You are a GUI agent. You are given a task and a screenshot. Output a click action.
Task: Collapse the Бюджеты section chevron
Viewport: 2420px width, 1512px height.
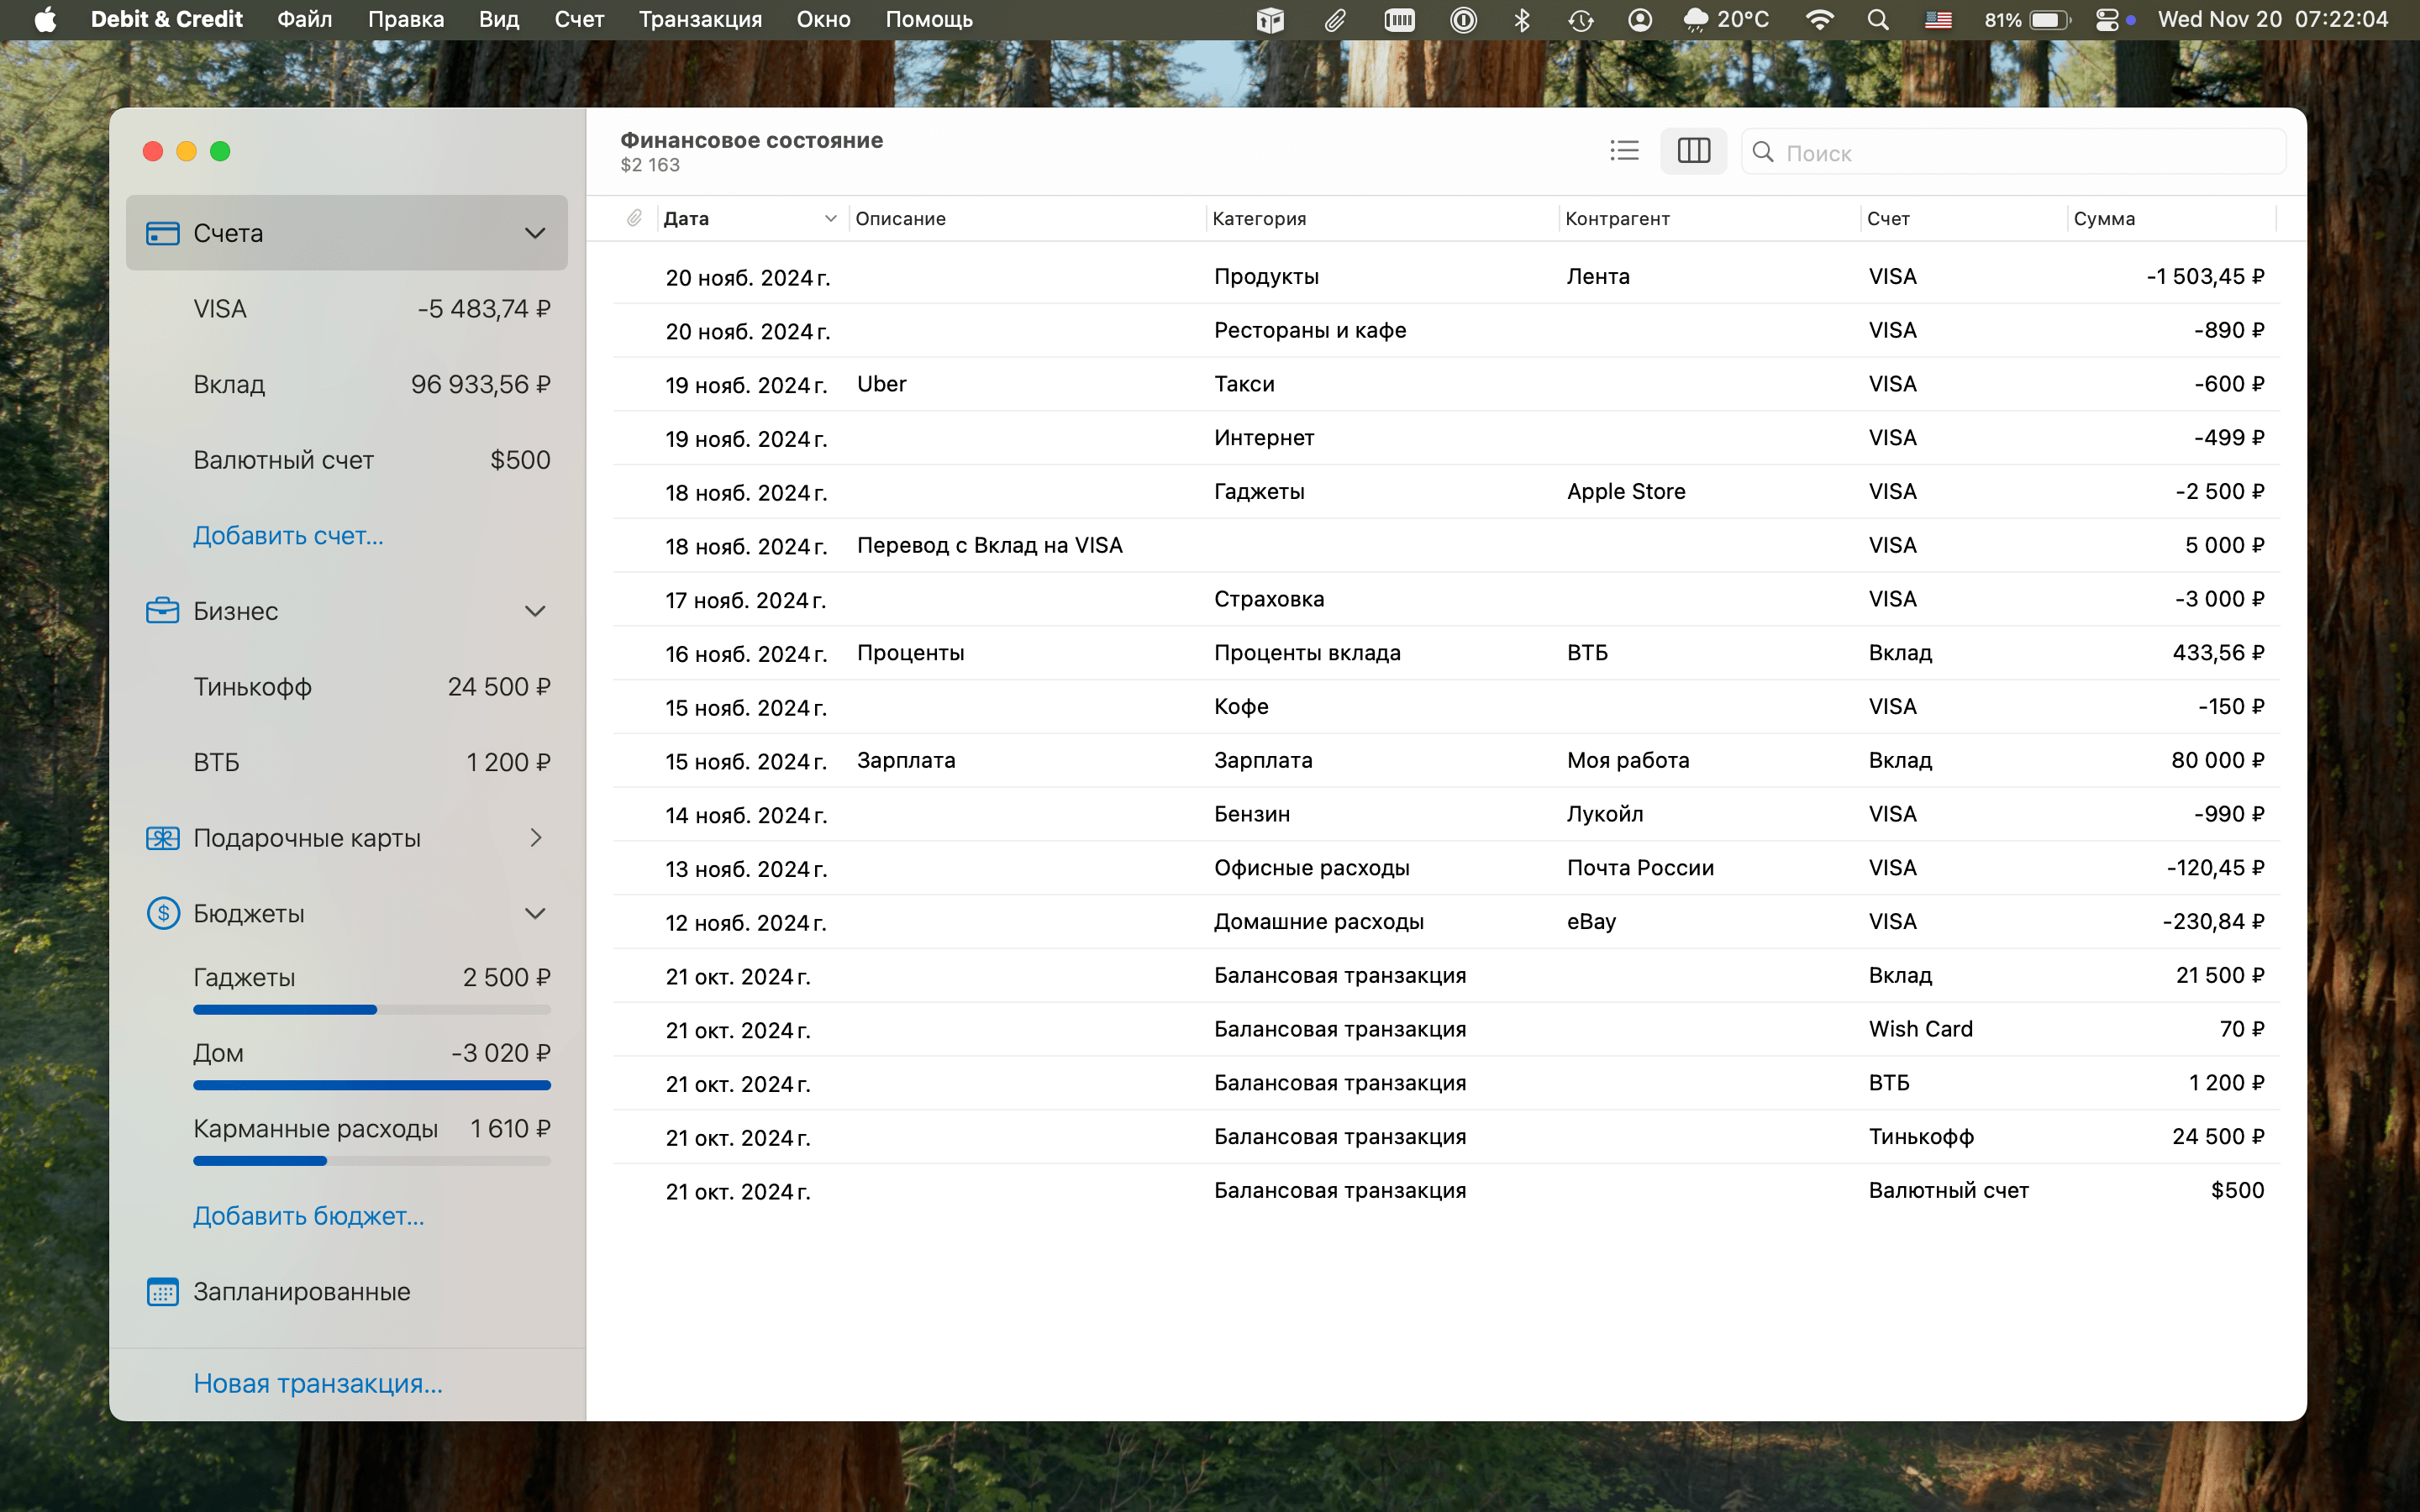point(535,913)
